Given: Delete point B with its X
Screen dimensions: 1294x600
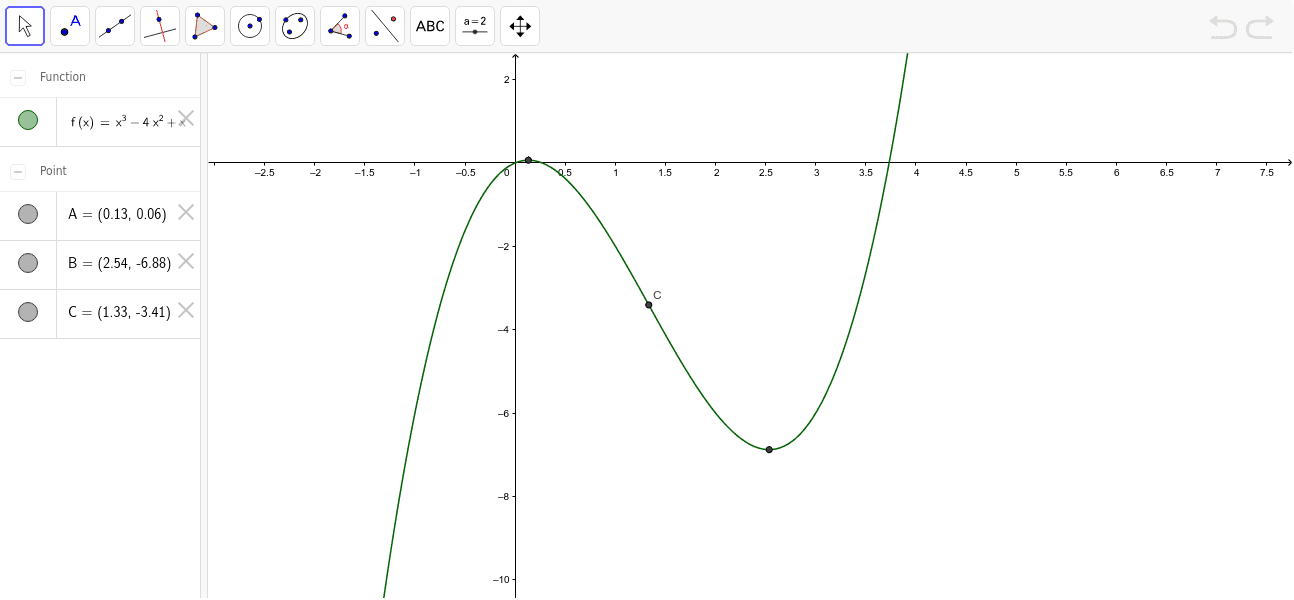Looking at the screenshot, I should pos(186,261).
